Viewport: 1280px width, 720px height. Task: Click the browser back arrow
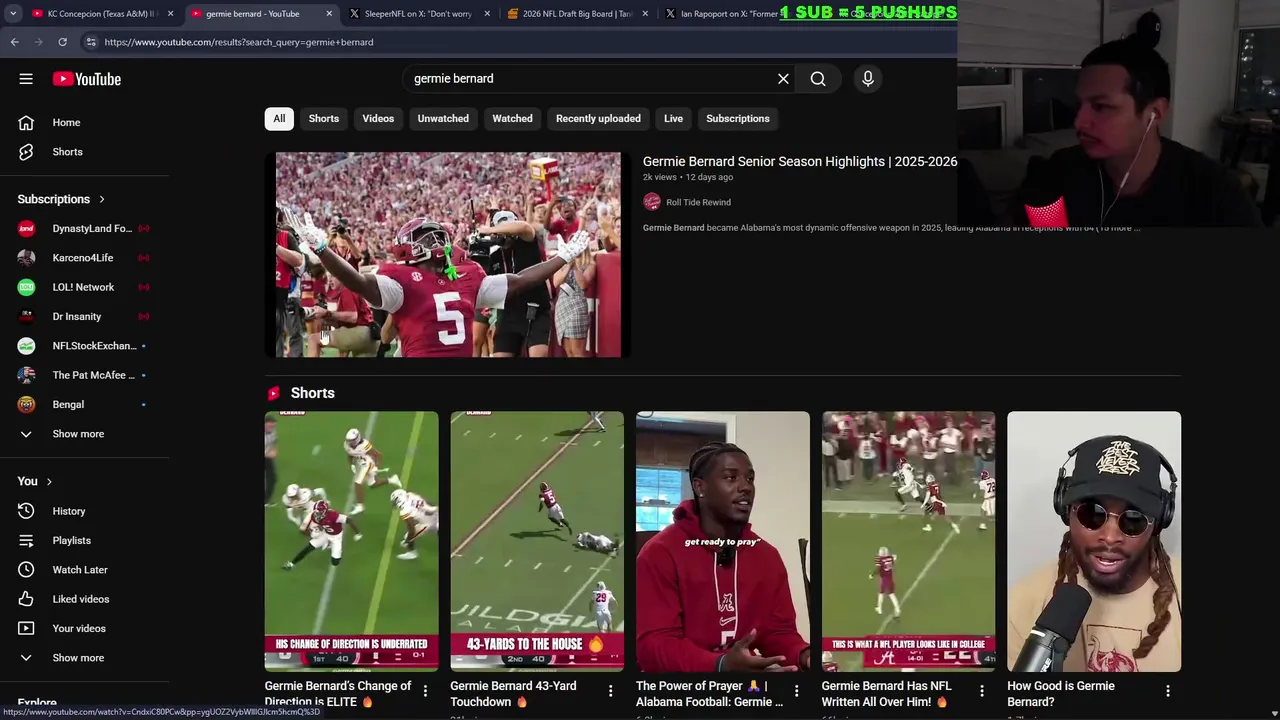[x=15, y=42]
